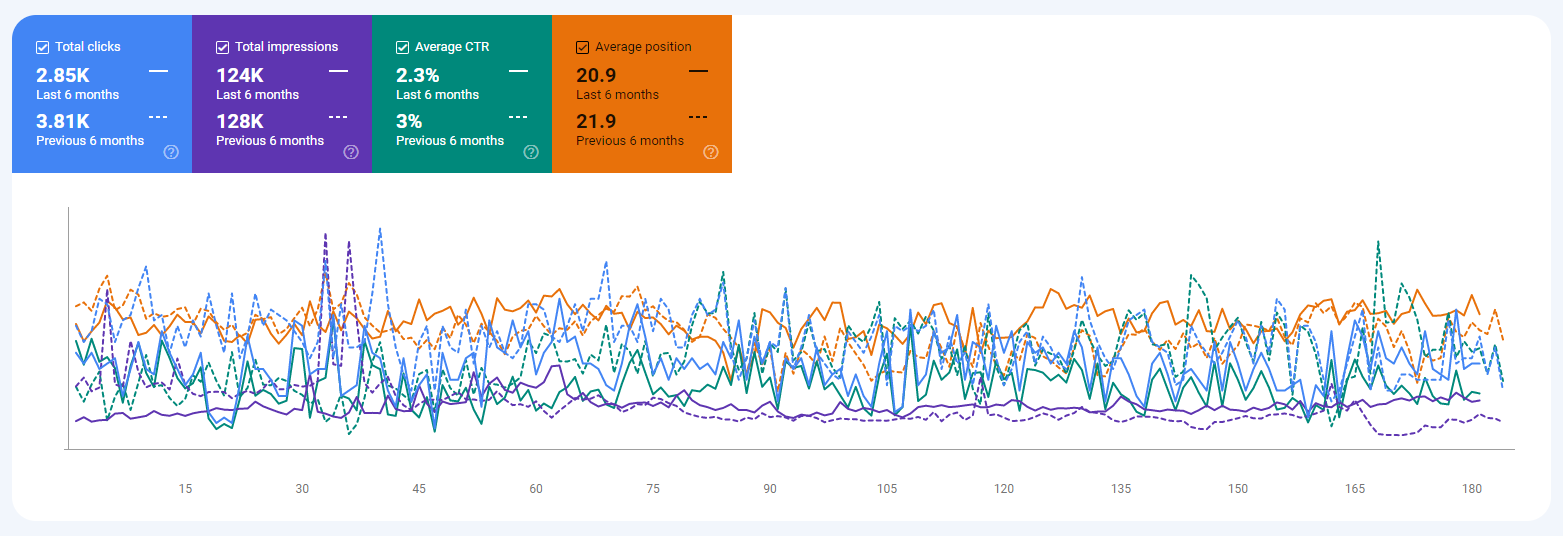The image size is (1563, 536).
Task: Click the x-axis label 30
Action: coord(302,489)
